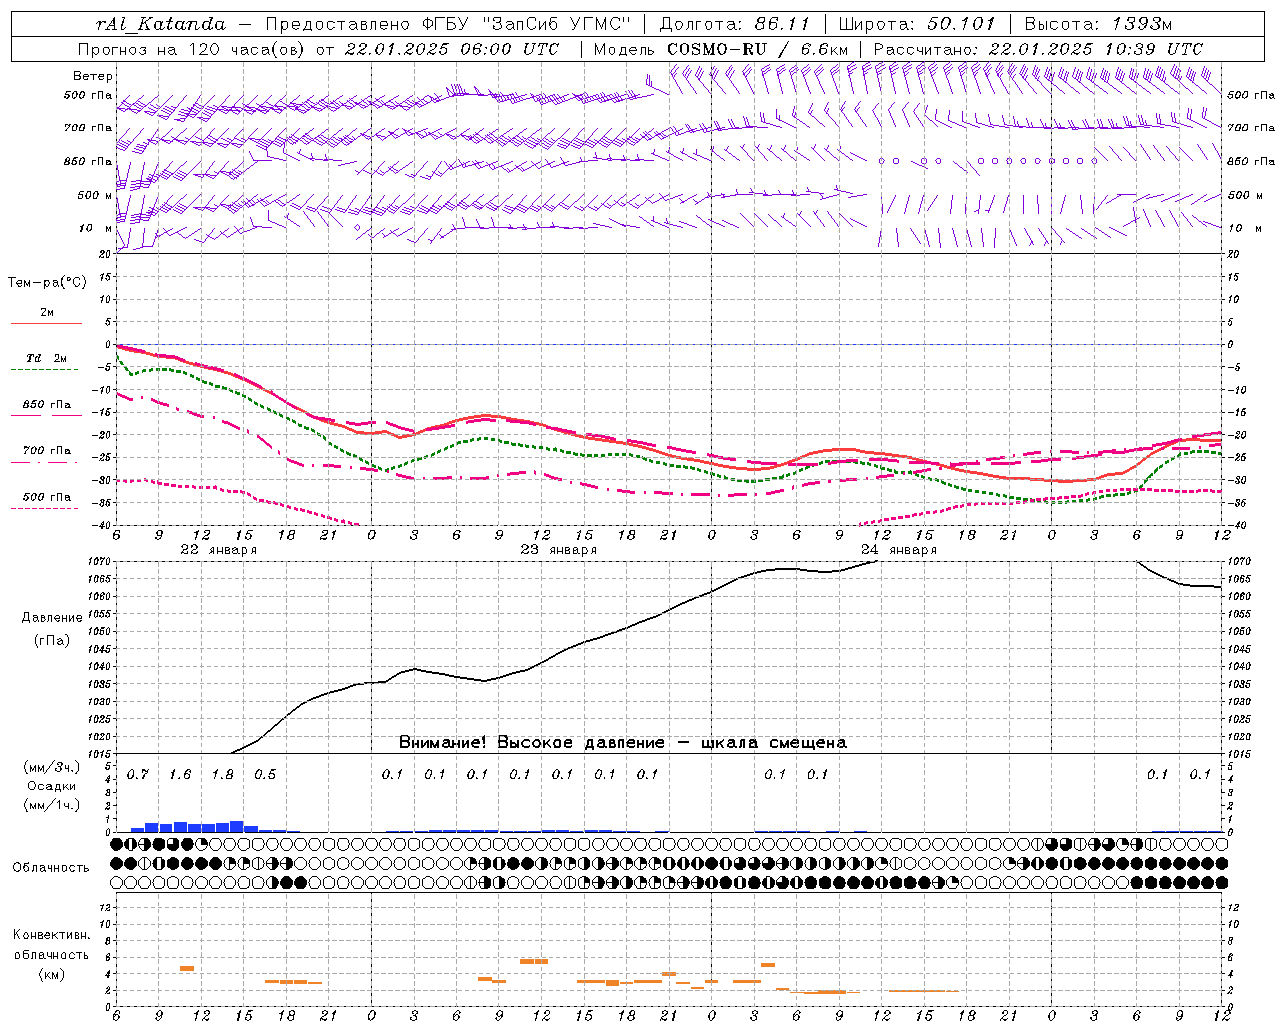Click the 700 гПа label in temperature legend
Image resolution: width=1280 pixels, height=1024 pixels.
pos(47,451)
